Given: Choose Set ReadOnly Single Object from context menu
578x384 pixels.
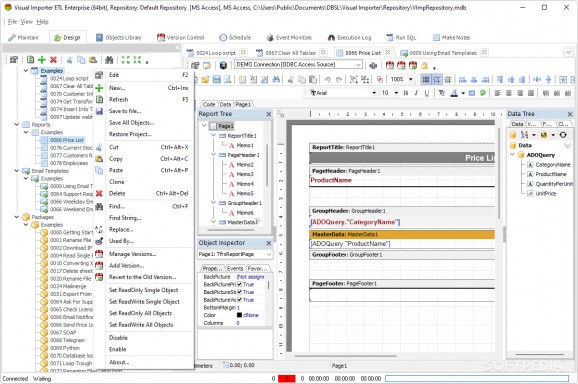Looking at the screenshot, I should (144, 290).
